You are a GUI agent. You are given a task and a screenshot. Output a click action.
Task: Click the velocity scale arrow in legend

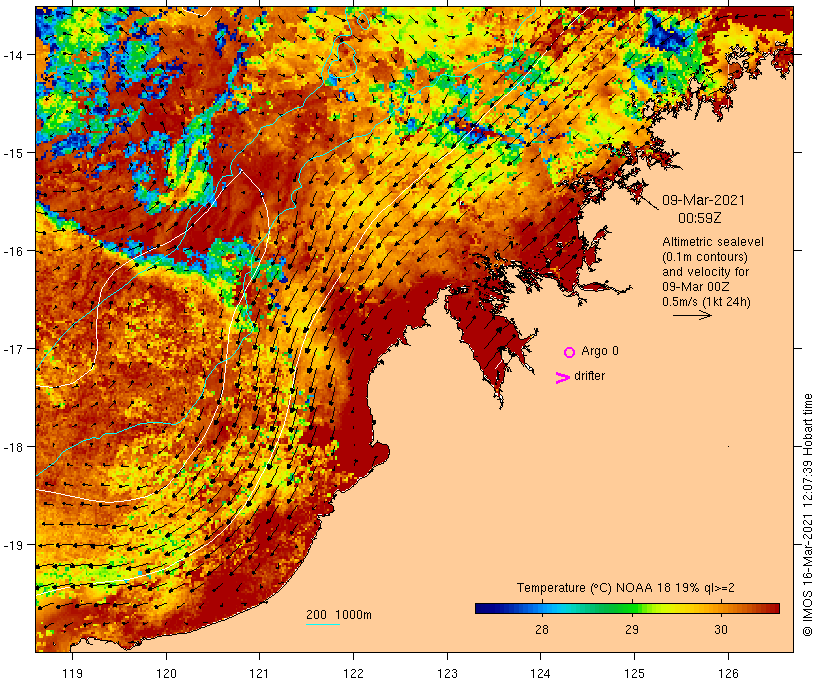(x=692, y=315)
